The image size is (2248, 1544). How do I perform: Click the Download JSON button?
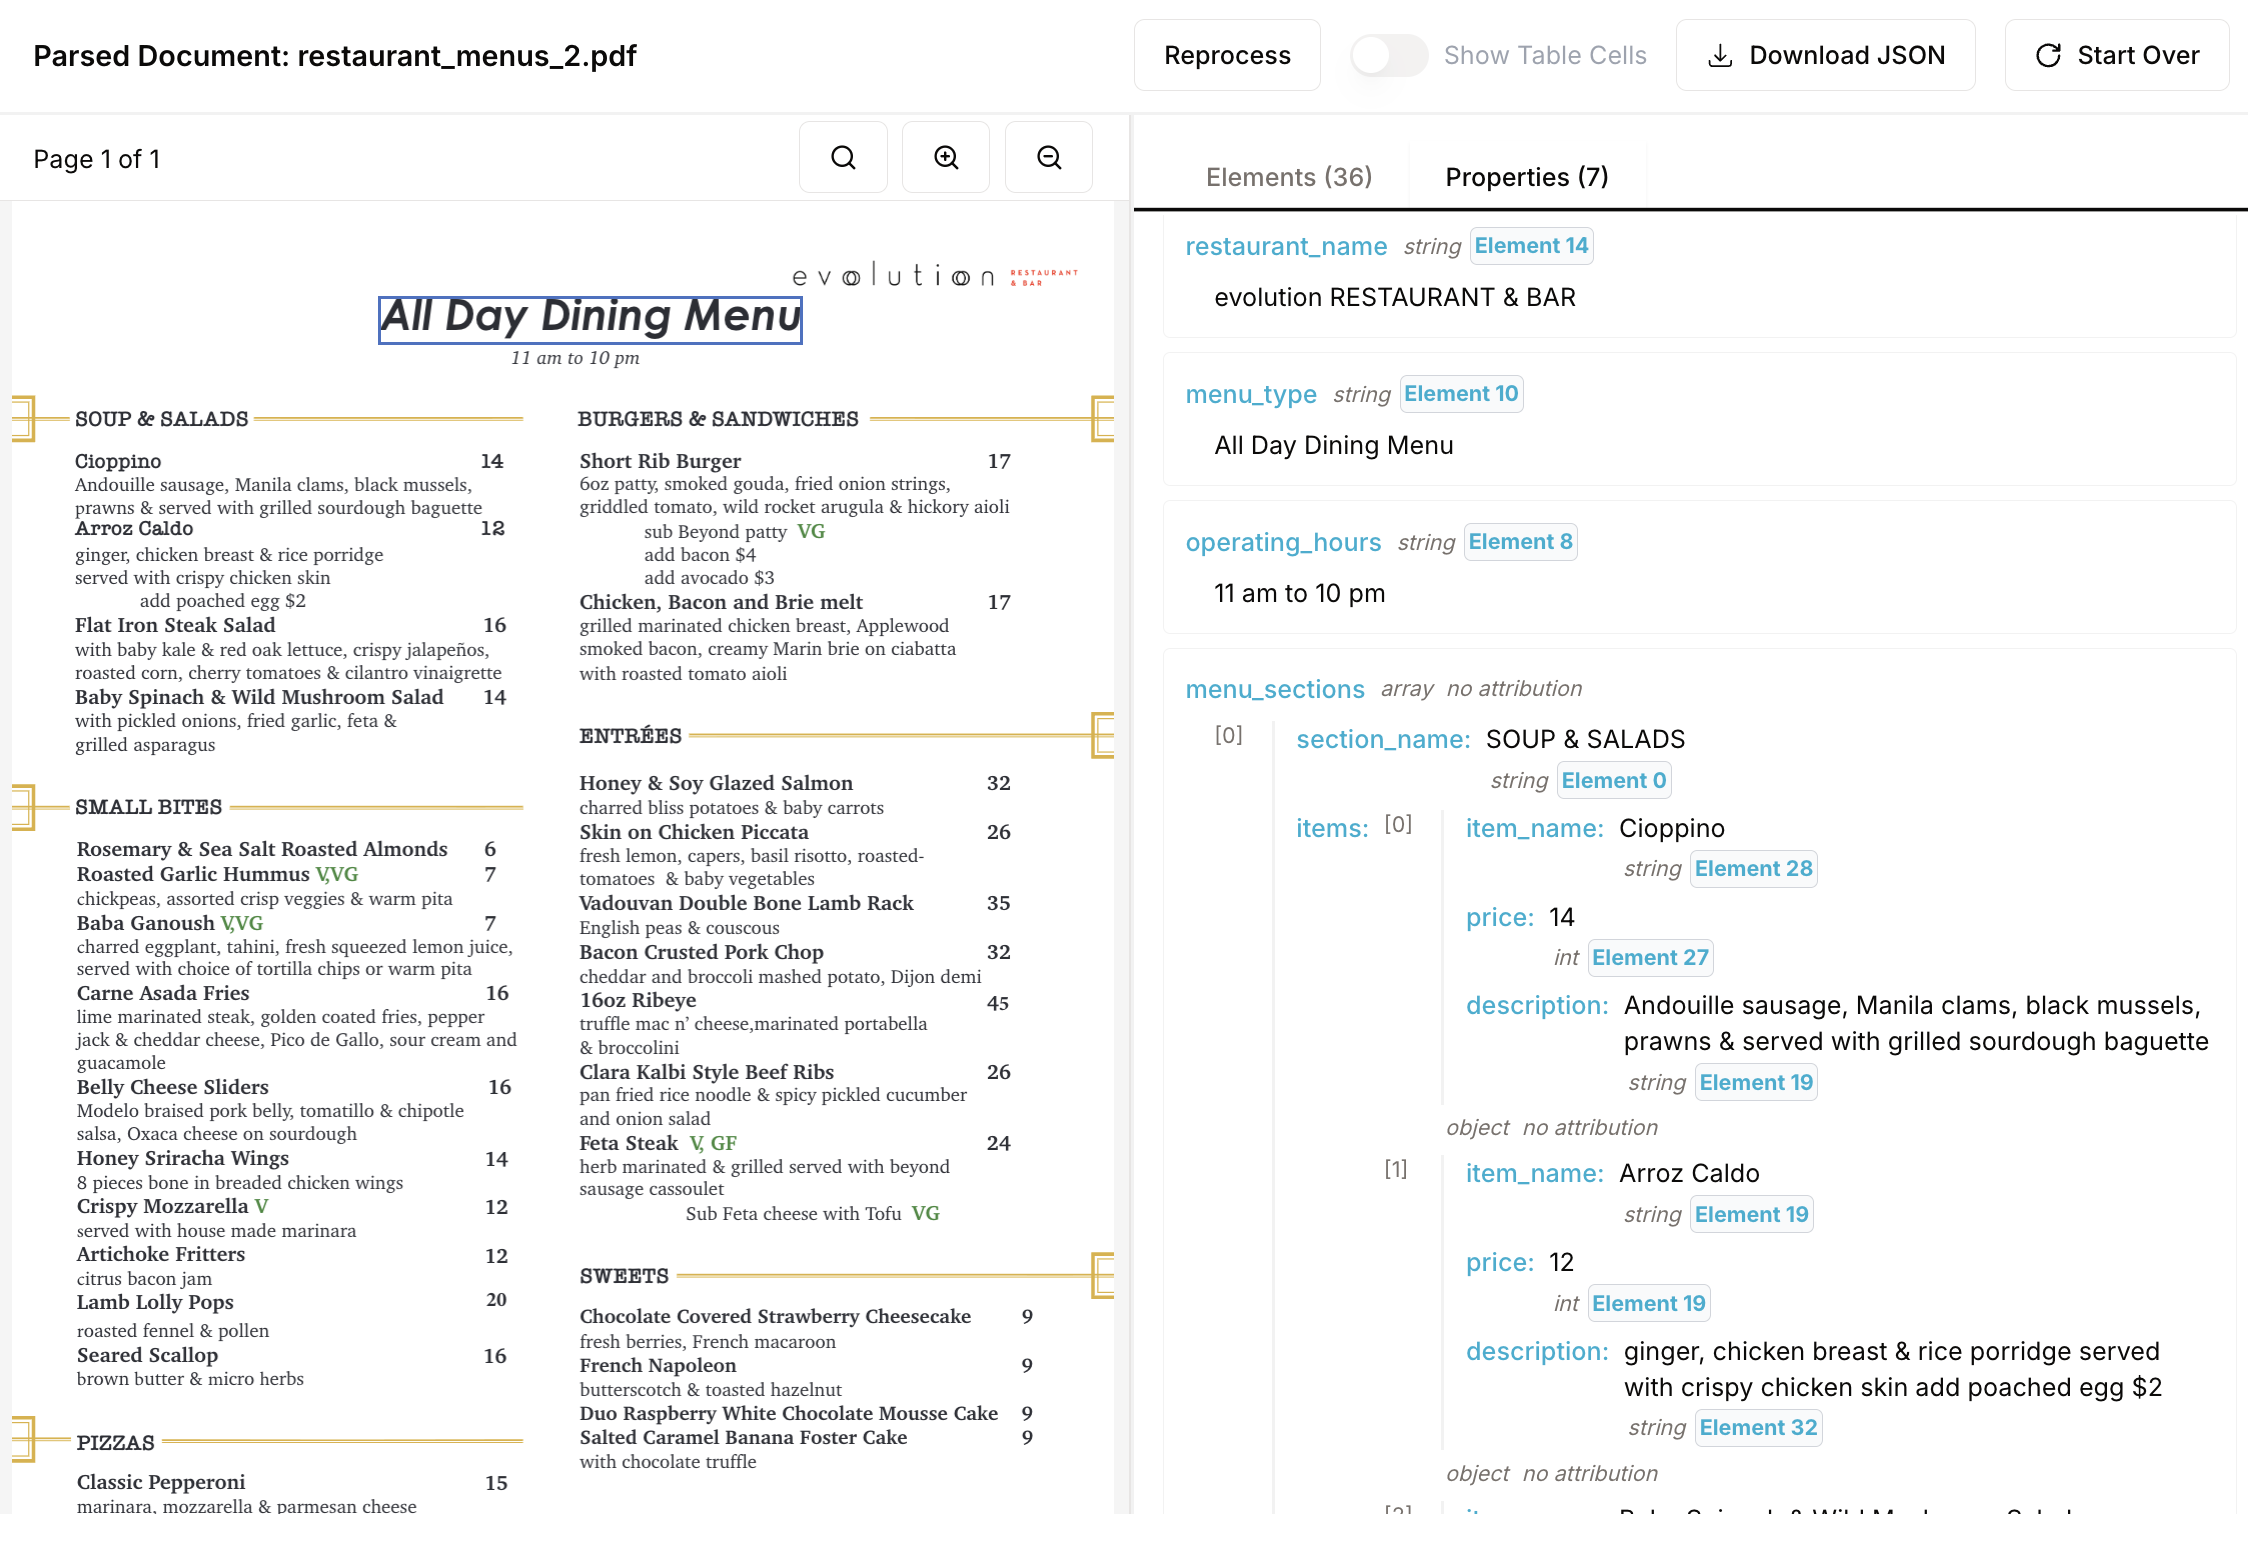pyautogui.click(x=1825, y=55)
